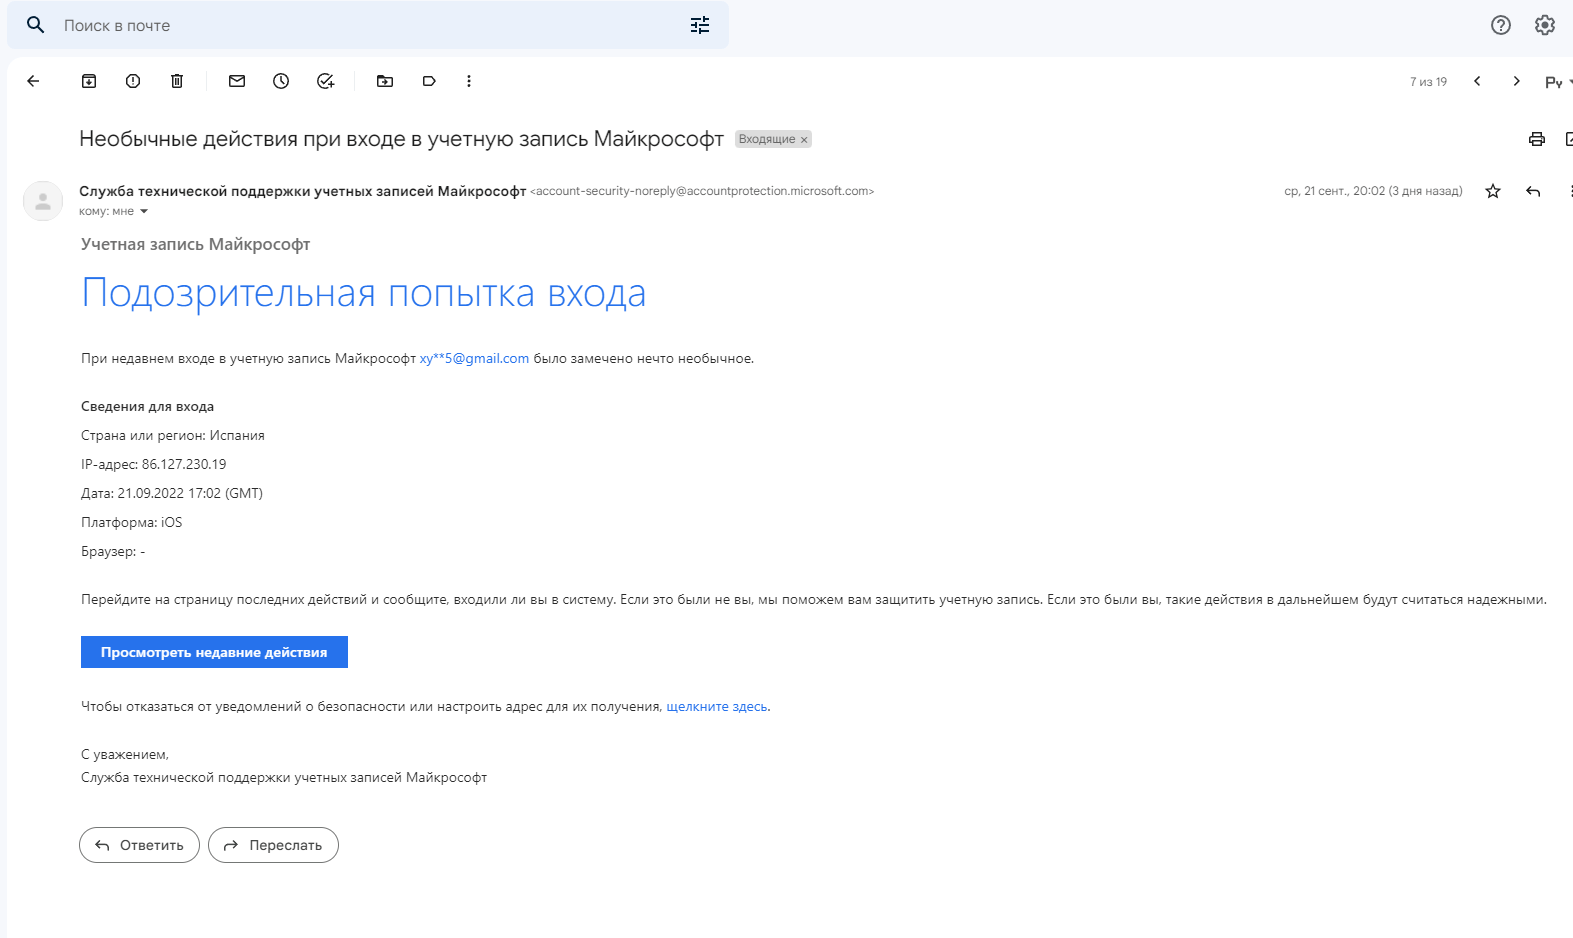Star this message
This screenshot has width=1573, height=938.
tap(1493, 191)
